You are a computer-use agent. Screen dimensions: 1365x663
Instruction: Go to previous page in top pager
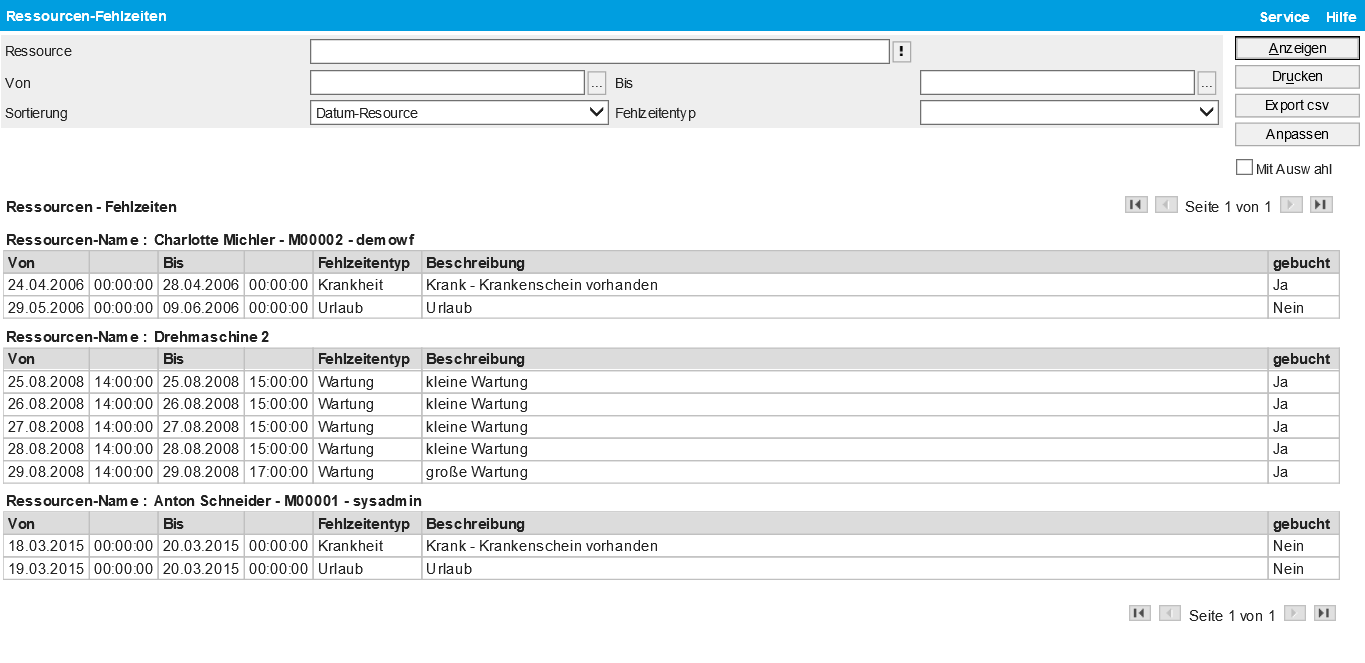[1166, 205]
